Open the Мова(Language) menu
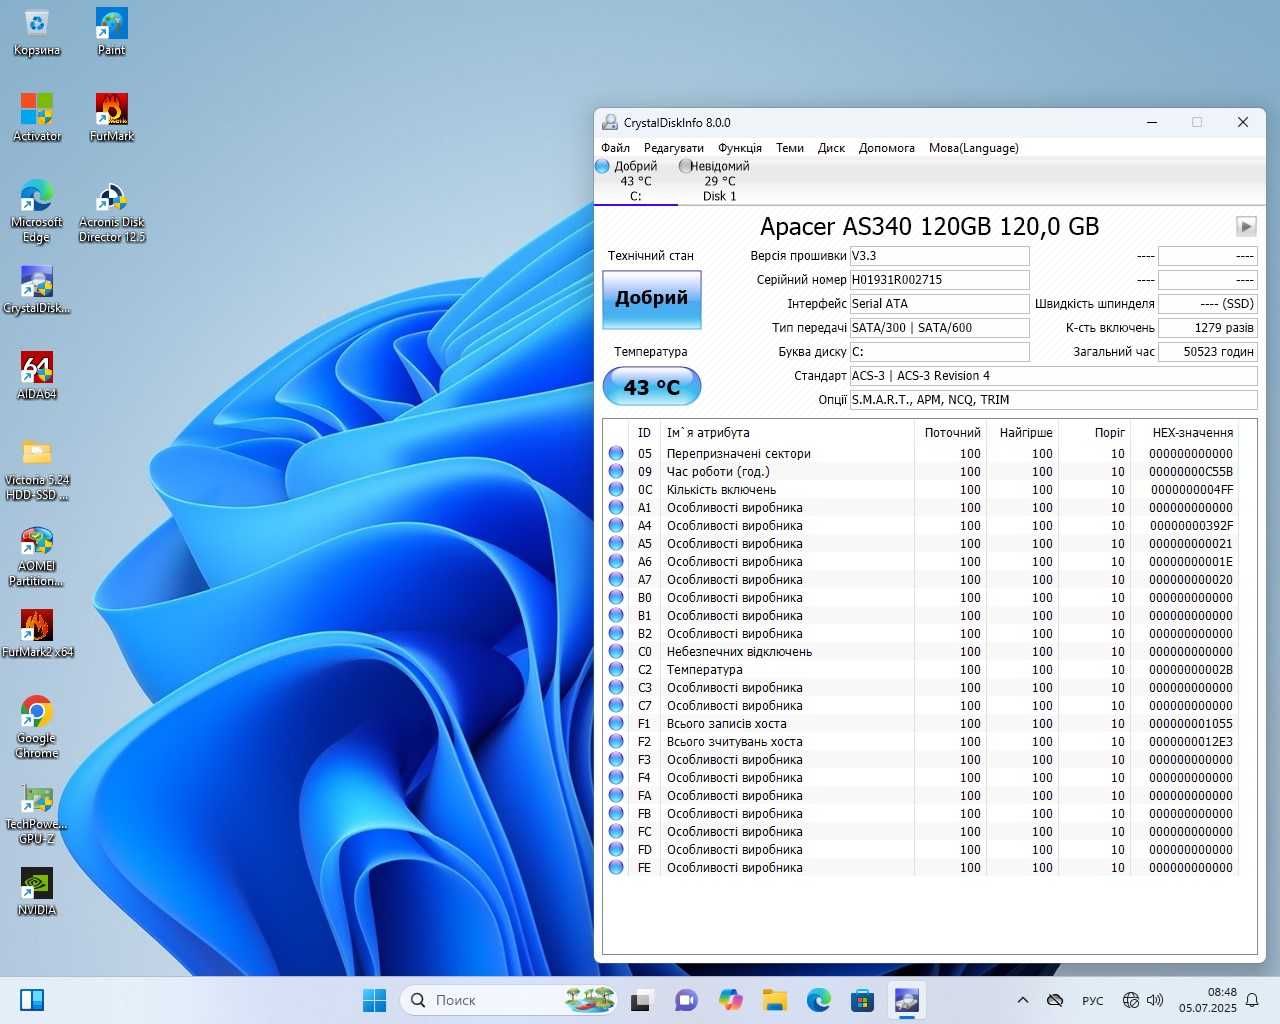 click(974, 148)
